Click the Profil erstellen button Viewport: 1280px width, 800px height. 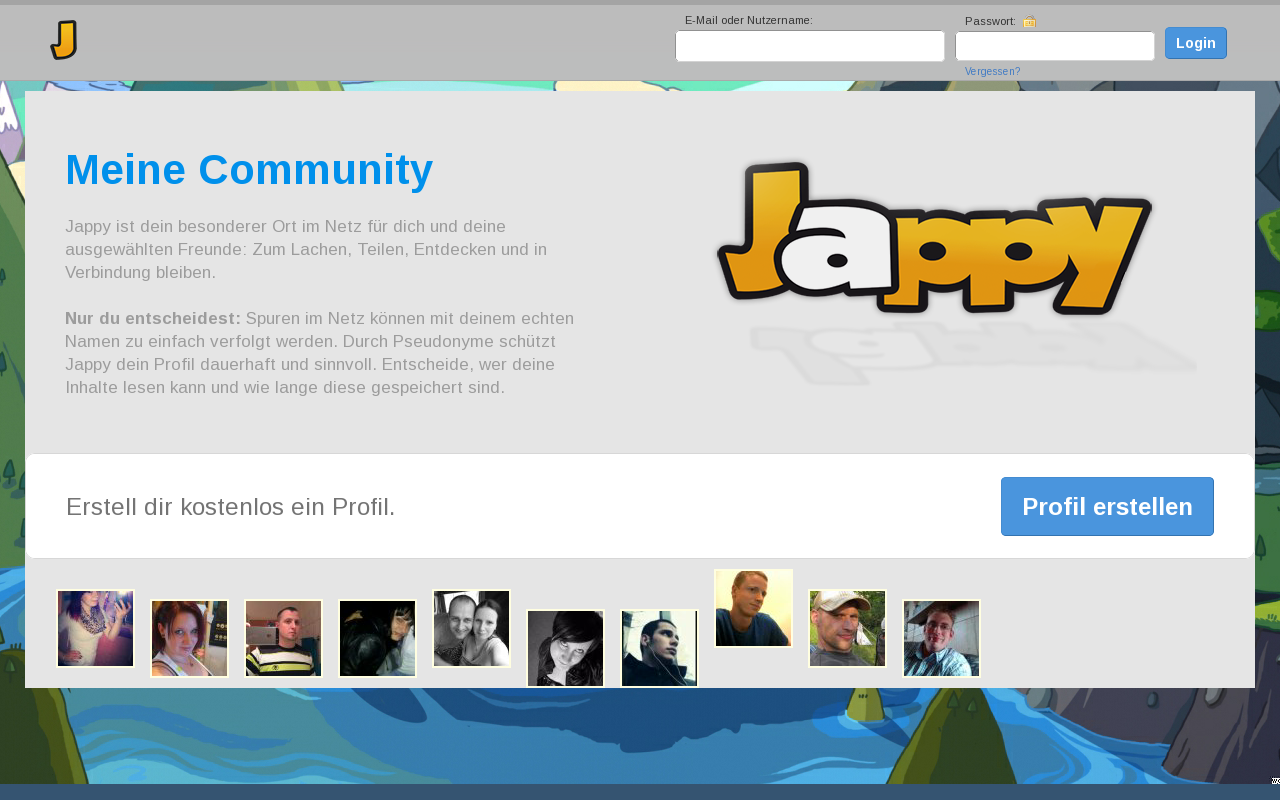pyautogui.click(x=1107, y=506)
